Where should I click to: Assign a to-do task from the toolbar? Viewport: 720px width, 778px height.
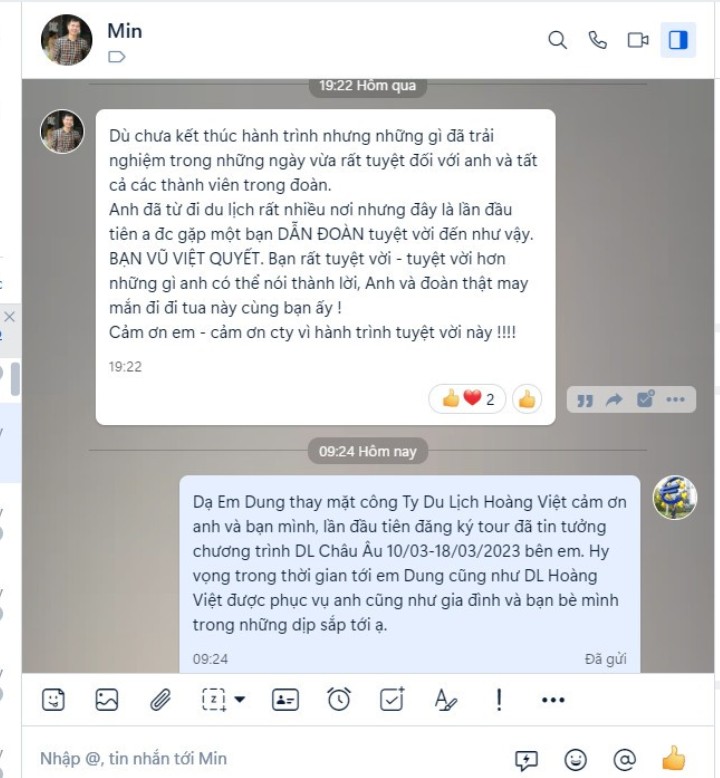(x=392, y=700)
